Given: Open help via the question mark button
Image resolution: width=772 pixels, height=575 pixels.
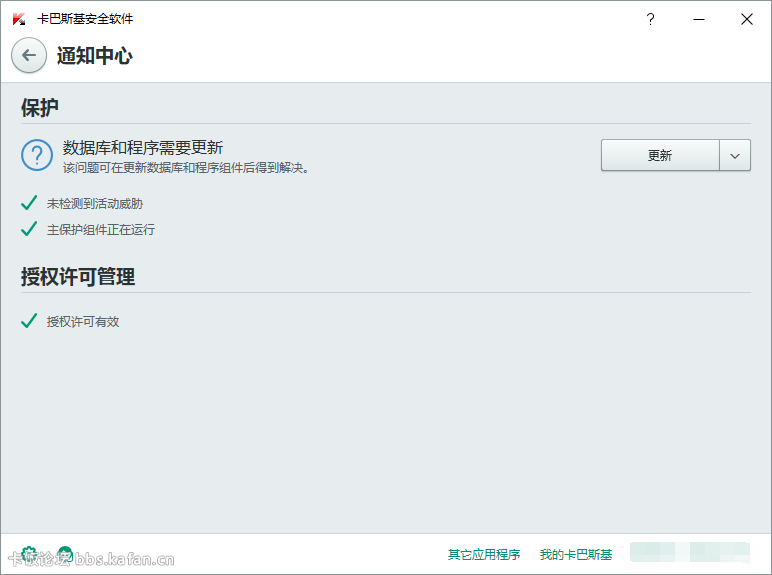Looking at the screenshot, I should (x=650, y=19).
